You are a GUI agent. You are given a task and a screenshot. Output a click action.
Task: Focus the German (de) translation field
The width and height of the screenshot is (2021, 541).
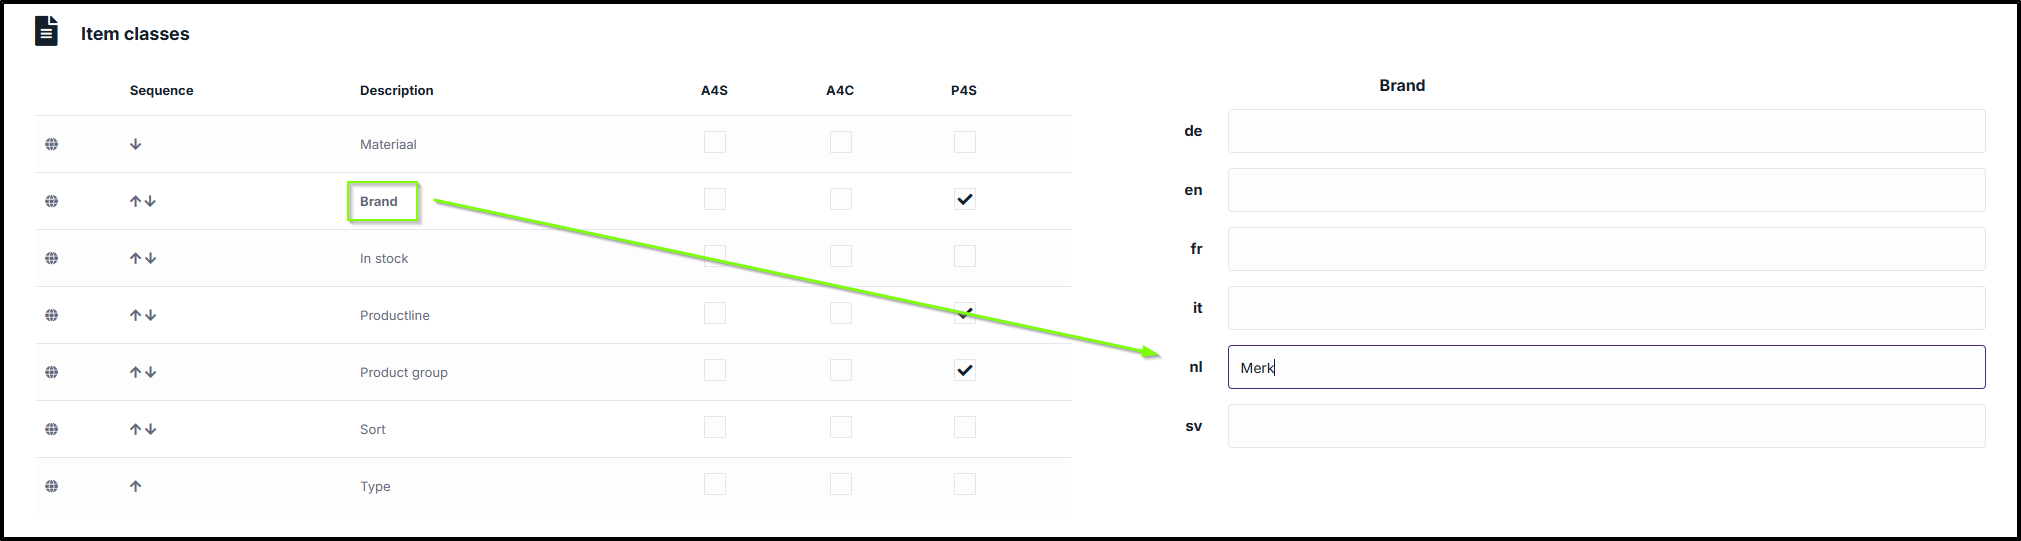1606,131
